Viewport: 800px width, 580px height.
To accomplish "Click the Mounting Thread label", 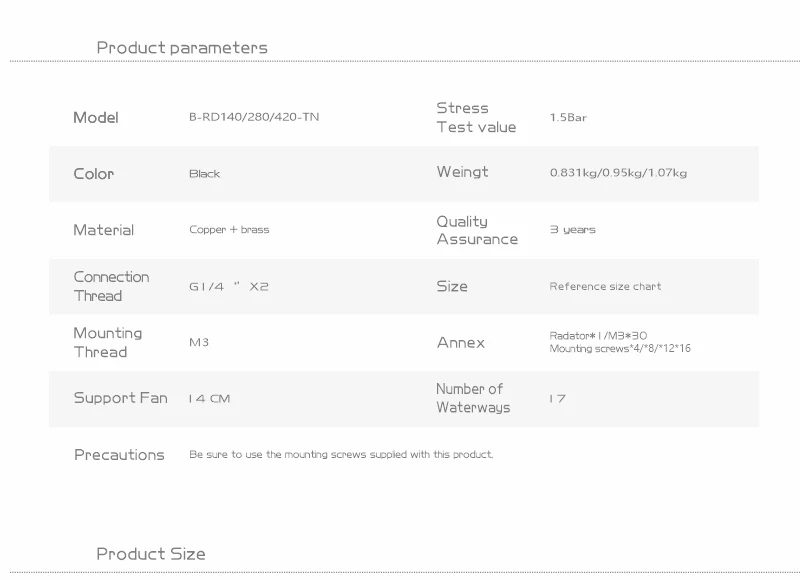I will (x=107, y=342).
